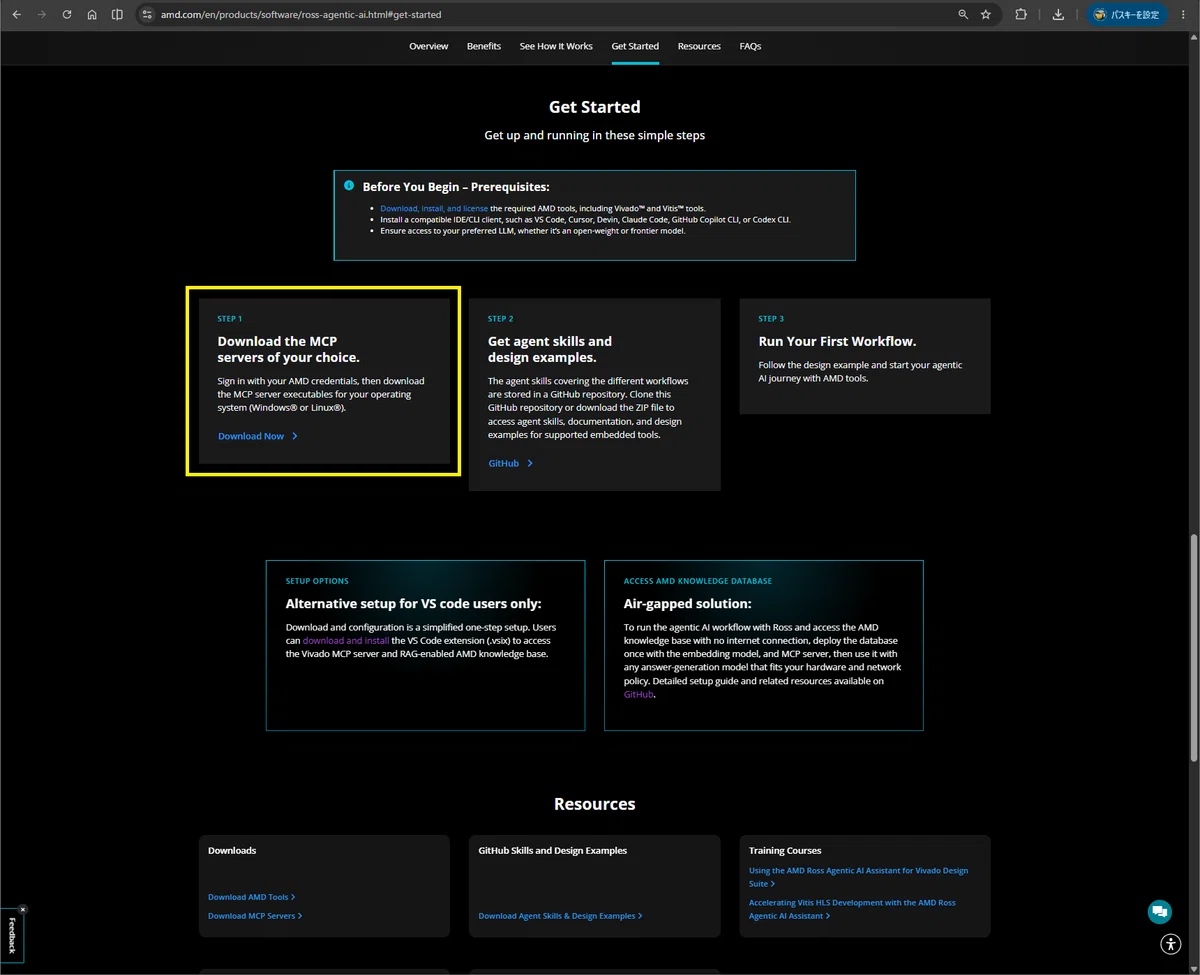Click Download Now in Step 1
The height and width of the screenshot is (975, 1200).
(258, 436)
